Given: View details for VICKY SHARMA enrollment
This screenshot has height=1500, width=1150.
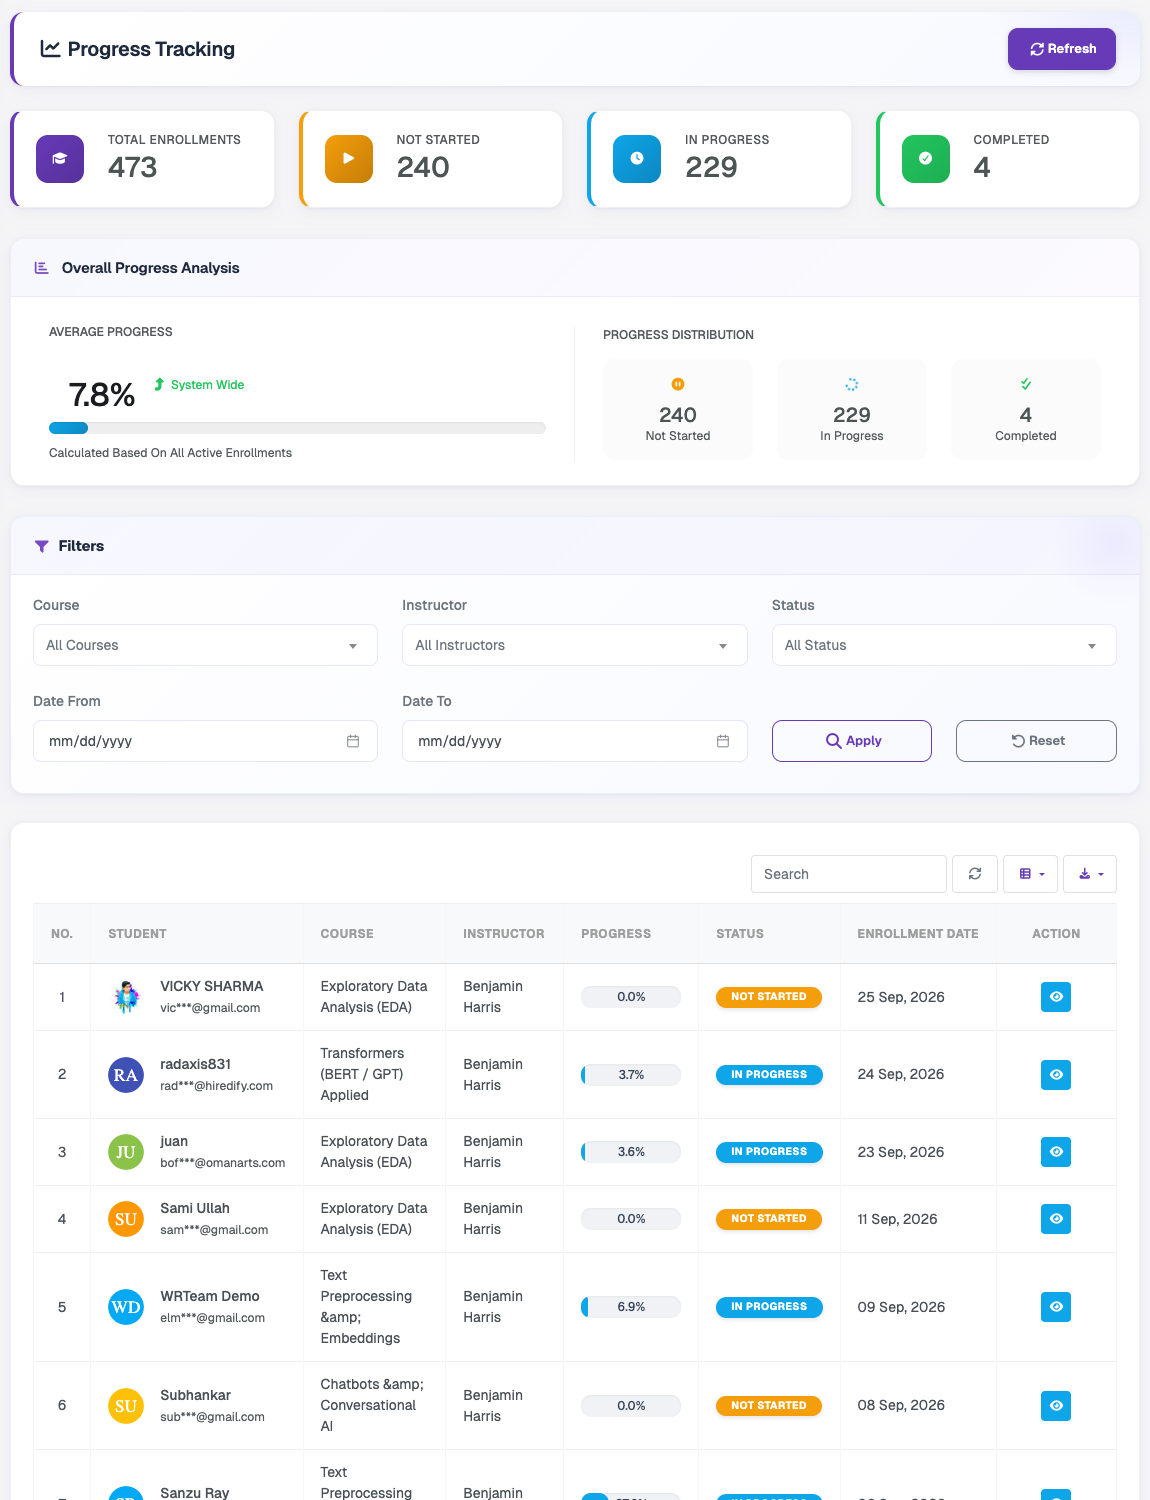Looking at the screenshot, I should 1056,997.
